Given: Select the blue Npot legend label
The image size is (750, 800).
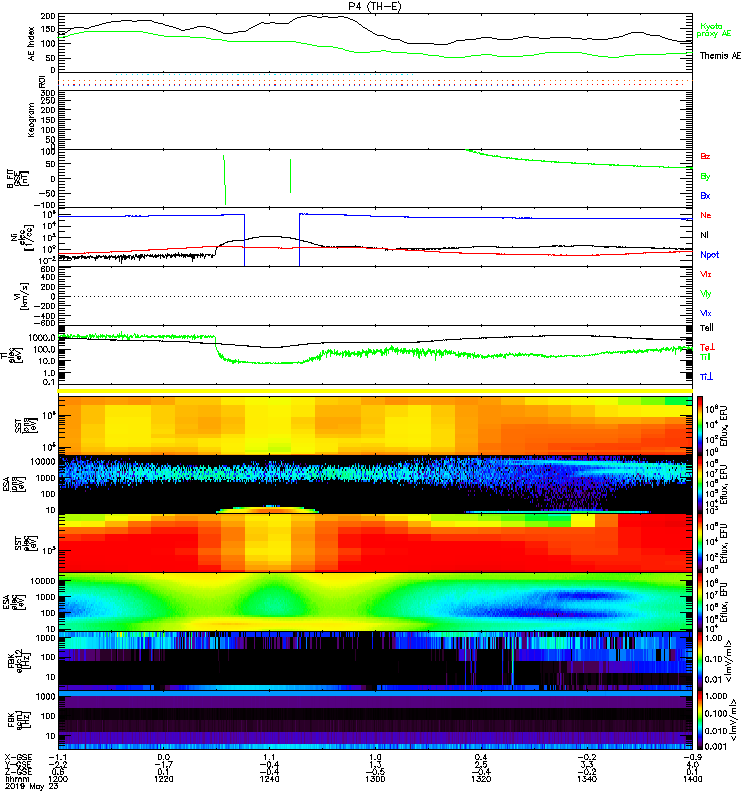Looking at the screenshot, I should (709, 255).
